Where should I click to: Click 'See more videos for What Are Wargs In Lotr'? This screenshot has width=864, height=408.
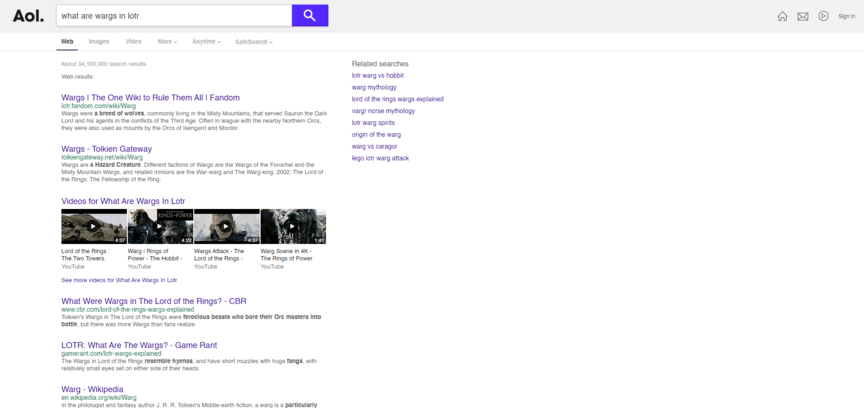119,280
